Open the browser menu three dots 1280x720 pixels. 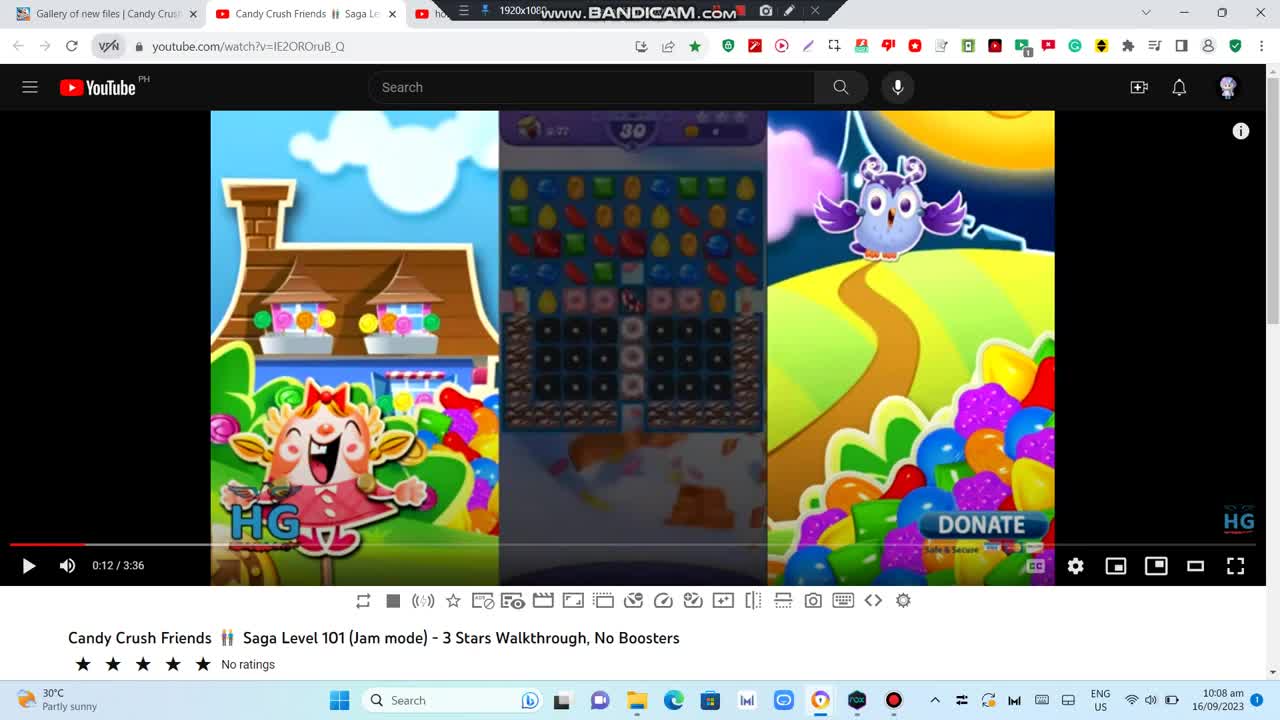pyautogui.click(x=1263, y=46)
